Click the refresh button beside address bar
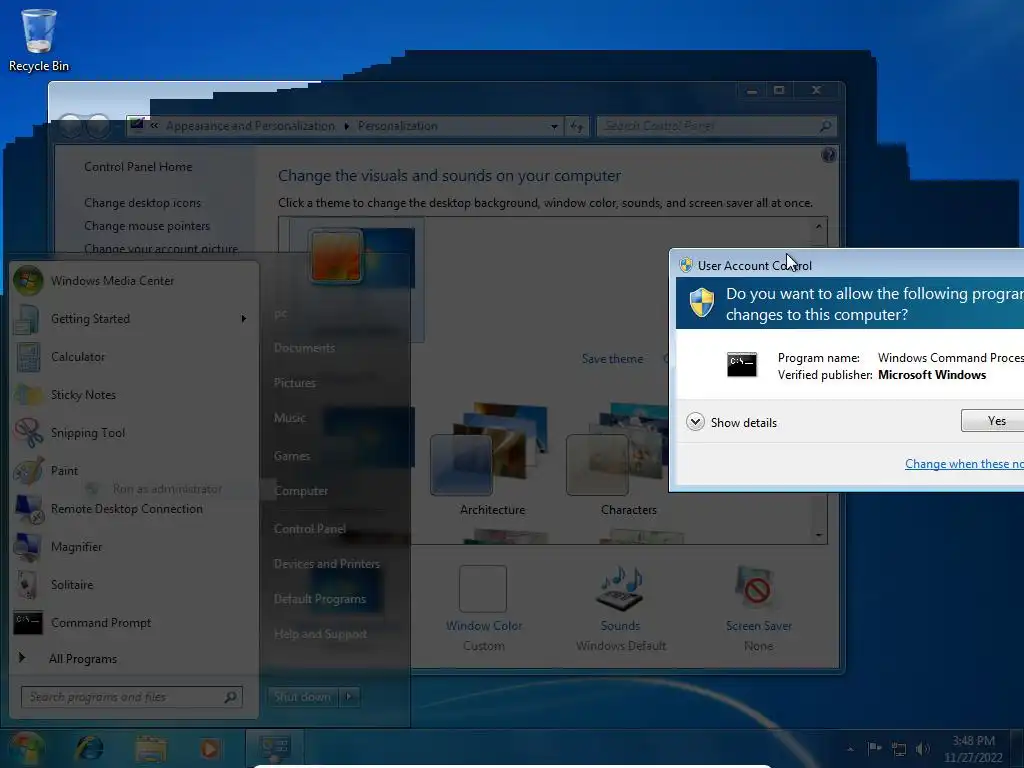Screen dimensions: 1024x768 (x=576, y=126)
